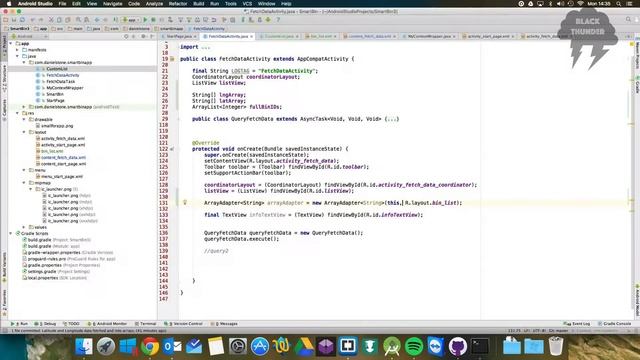Open menu_start_page.xml in the tree
This screenshot has height=360, width=640.
coord(62,176)
